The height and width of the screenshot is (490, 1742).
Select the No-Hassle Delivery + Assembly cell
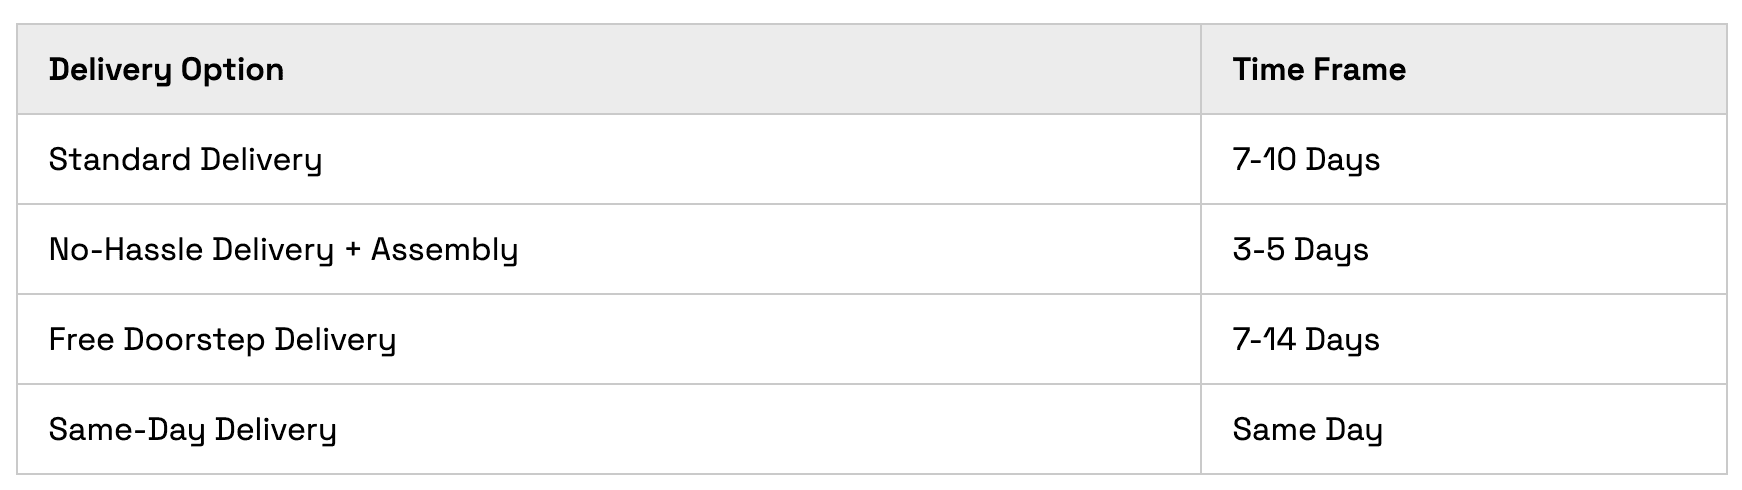[283, 250]
